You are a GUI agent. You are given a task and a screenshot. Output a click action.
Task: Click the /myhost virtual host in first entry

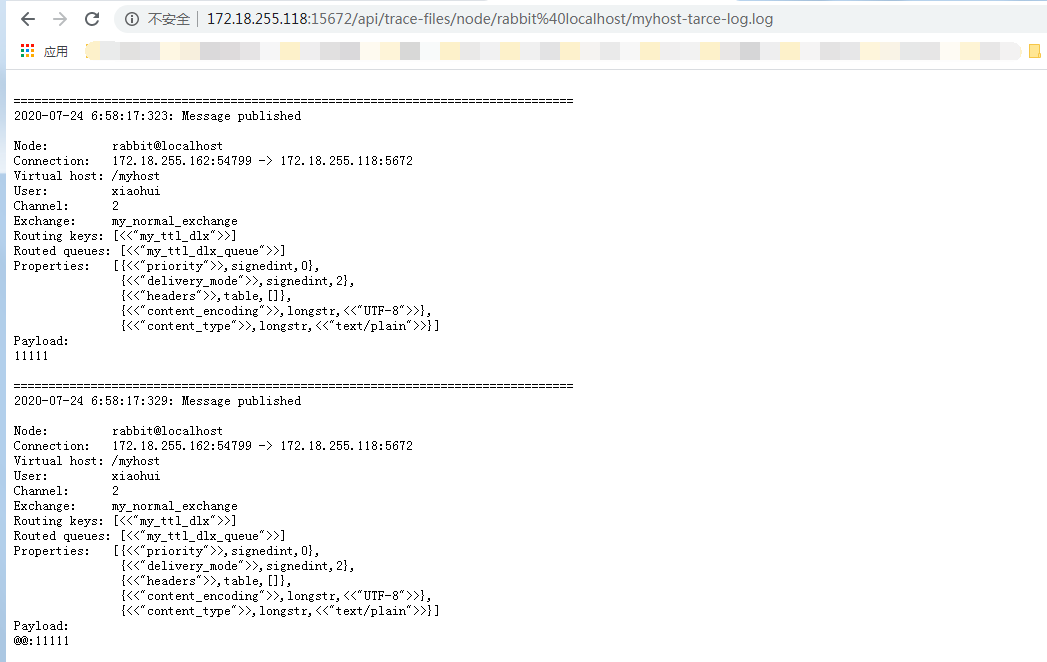coord(136,176)
